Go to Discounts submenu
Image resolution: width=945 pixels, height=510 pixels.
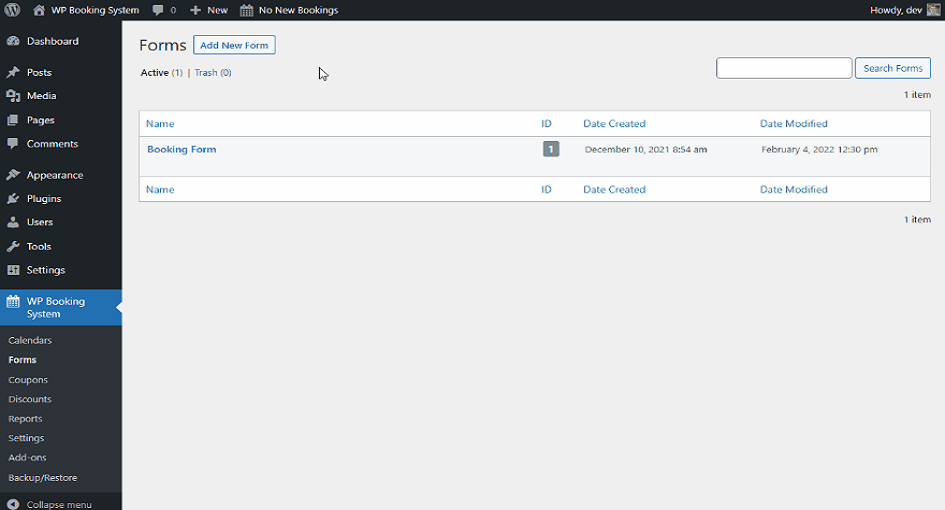click(x=30, y=399)
